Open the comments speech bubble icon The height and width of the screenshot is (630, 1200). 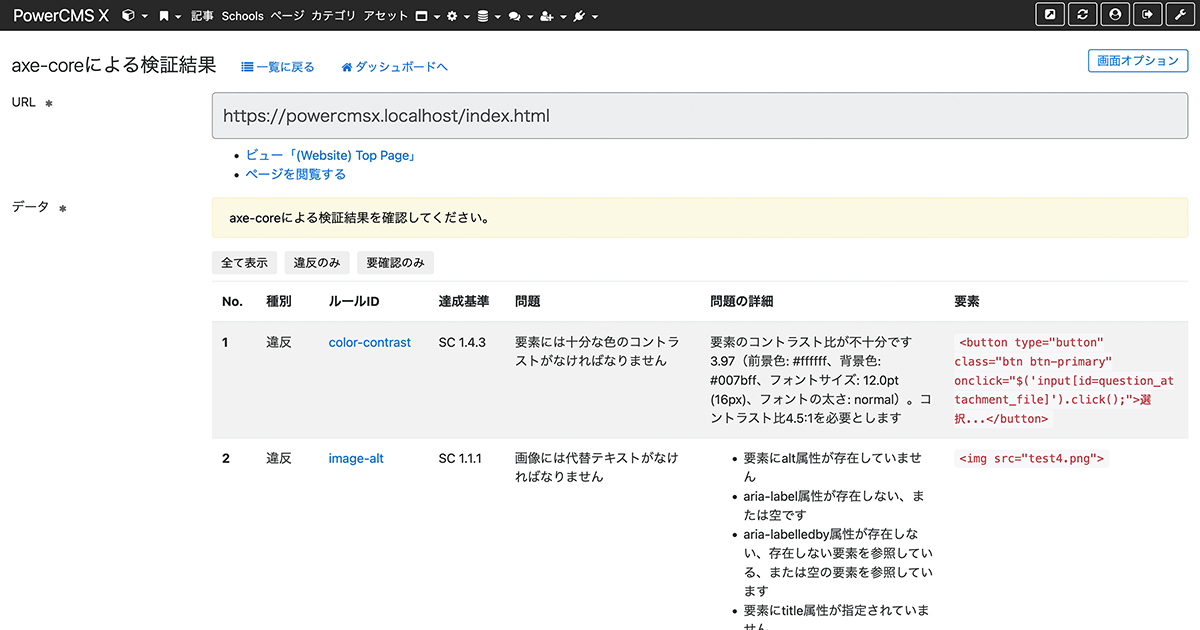tap(513, 15)
